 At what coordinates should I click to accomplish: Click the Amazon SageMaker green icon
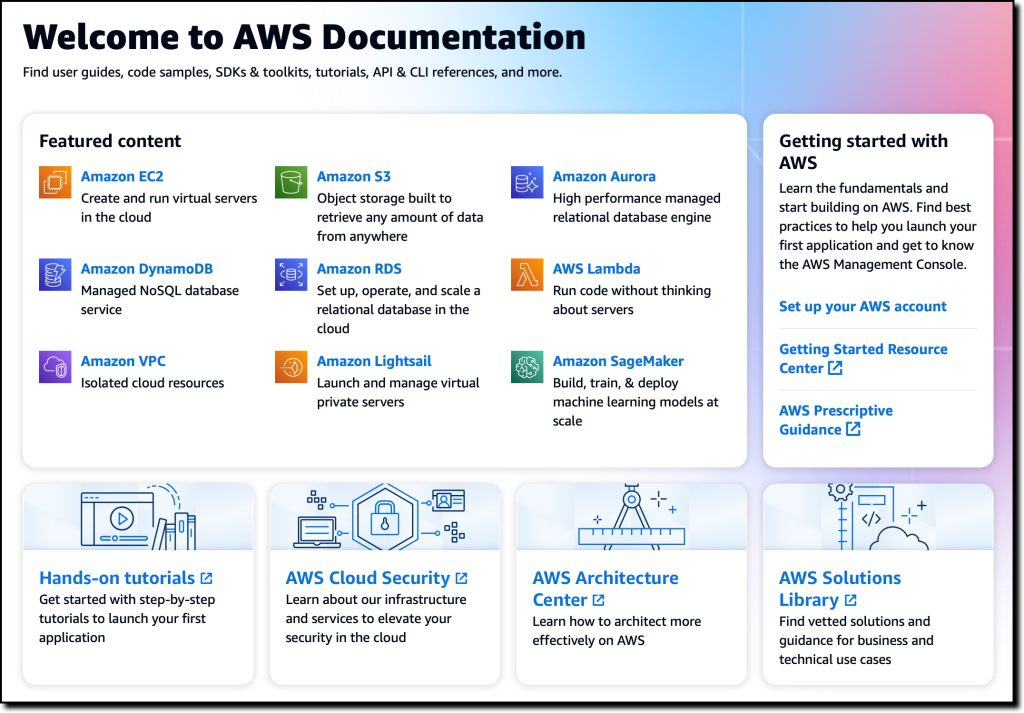(526, 368)
